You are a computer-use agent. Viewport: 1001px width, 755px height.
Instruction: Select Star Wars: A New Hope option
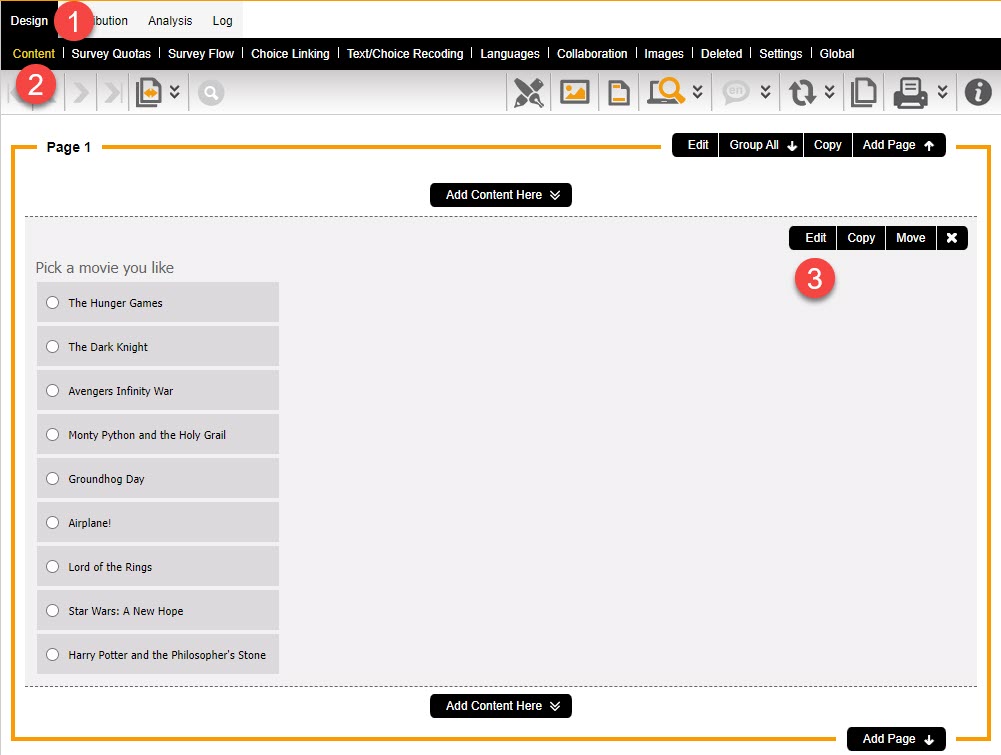pos(52,610)
